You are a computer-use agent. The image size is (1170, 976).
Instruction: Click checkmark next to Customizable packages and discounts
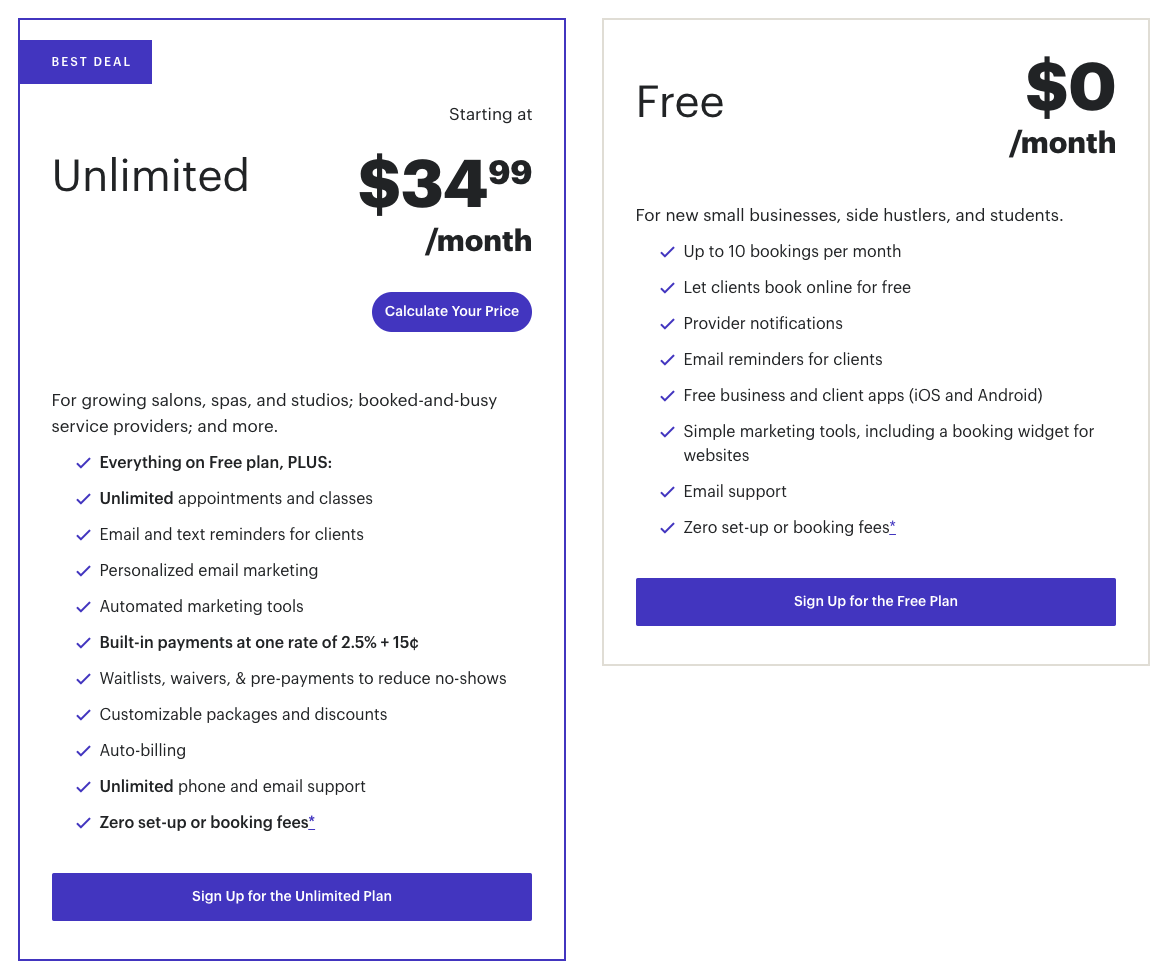84,715
